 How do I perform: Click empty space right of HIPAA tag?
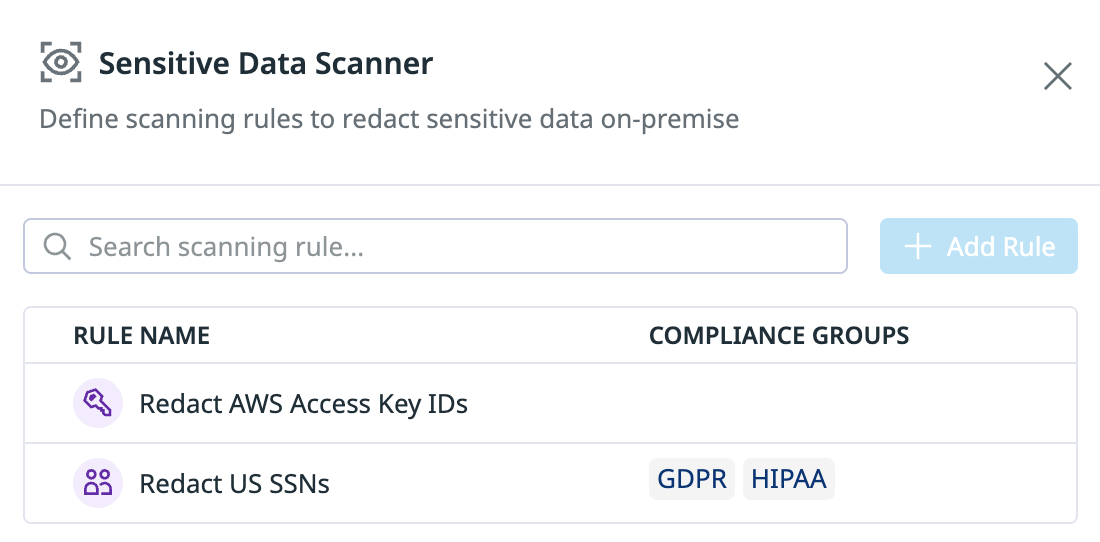click(x=950, y=482)
